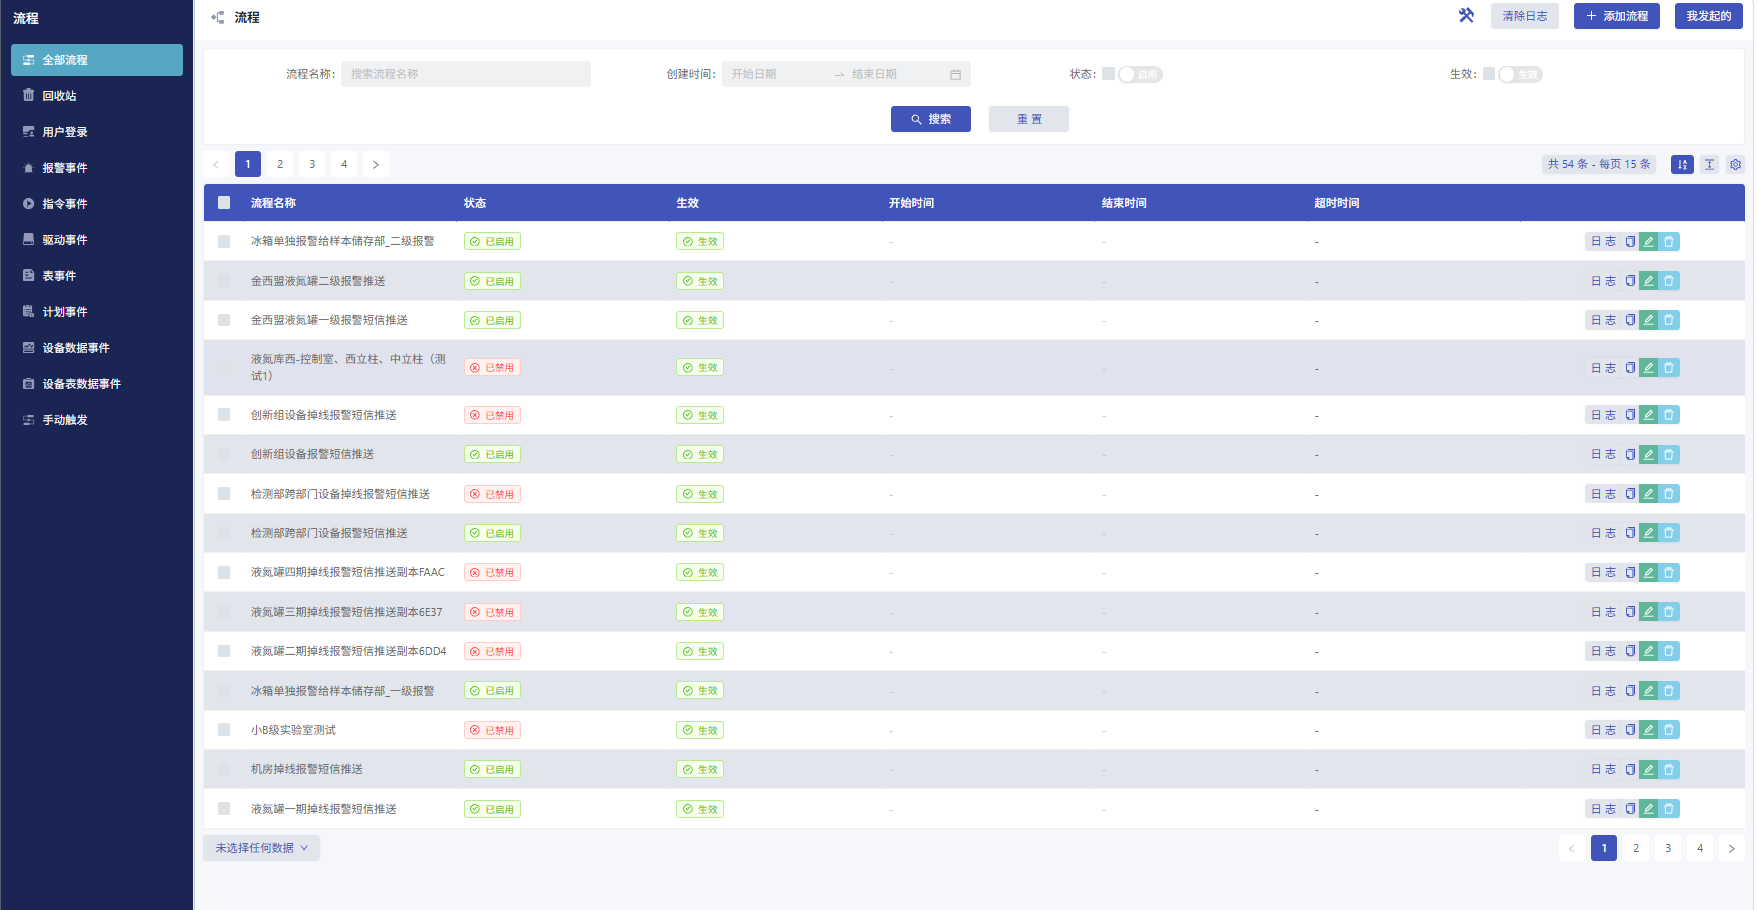Go to next page via top pagination arrow
This screenshot has width=1757, height=910.
pyautogui.click(x=376, y=164)
